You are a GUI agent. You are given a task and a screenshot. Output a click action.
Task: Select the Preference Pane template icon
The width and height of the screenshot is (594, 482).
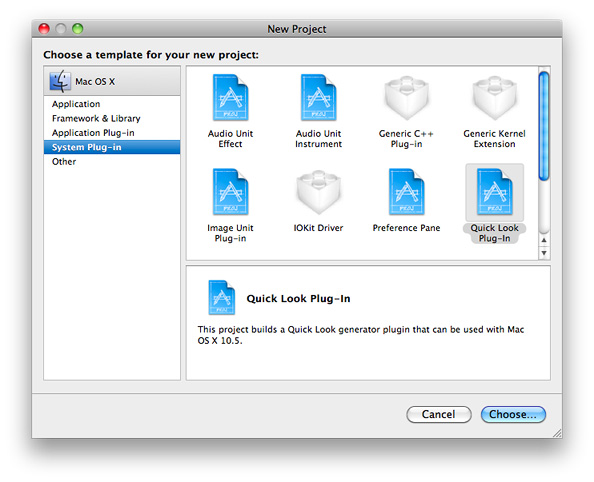click(x=406, y=192)
